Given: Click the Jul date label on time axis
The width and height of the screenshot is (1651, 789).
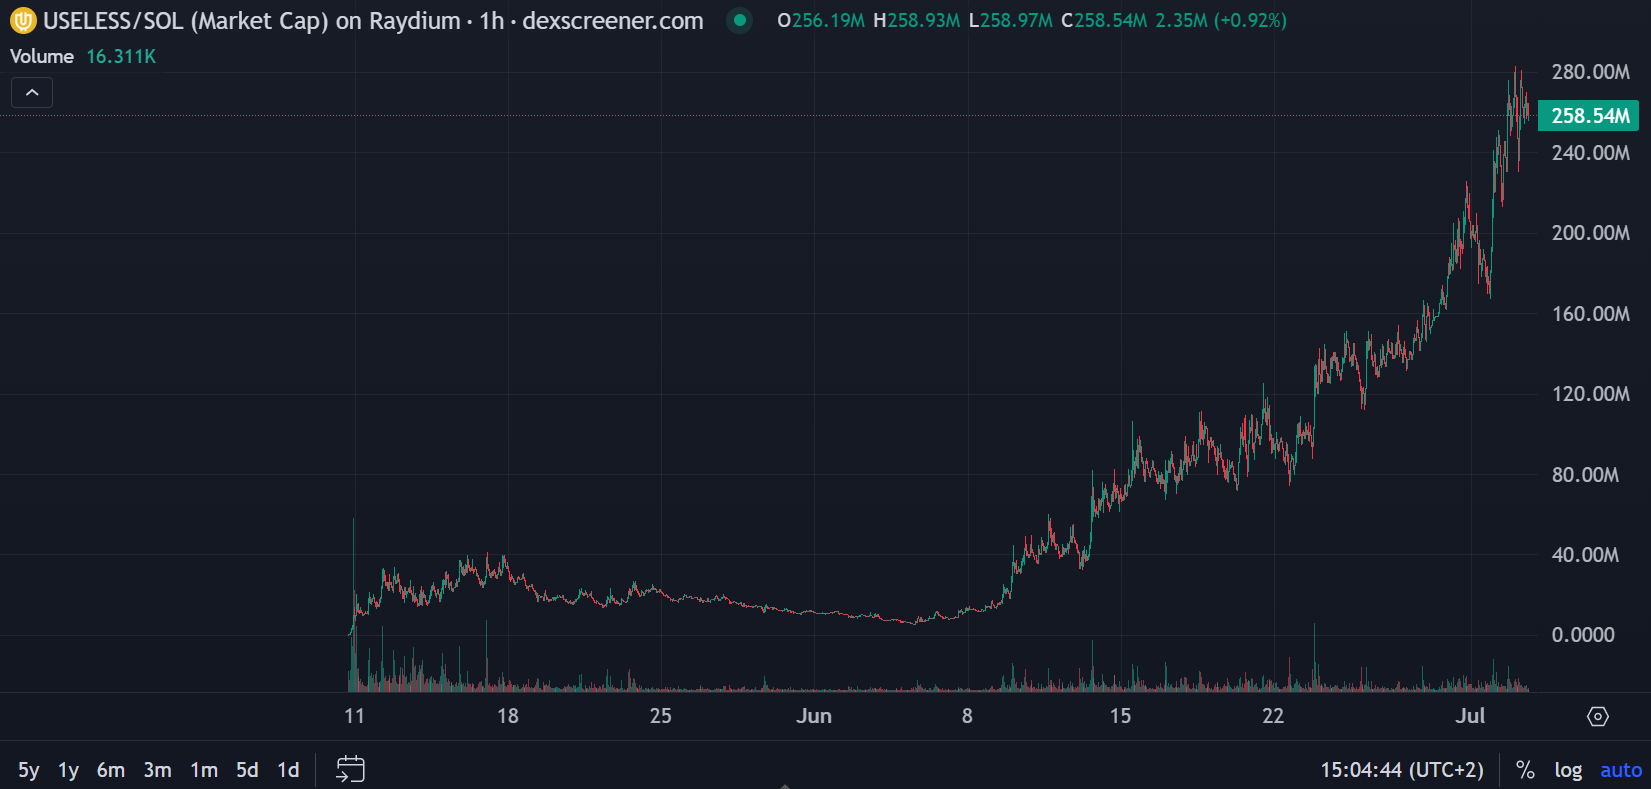Looking at the screenshot, I should [1470, 716].
